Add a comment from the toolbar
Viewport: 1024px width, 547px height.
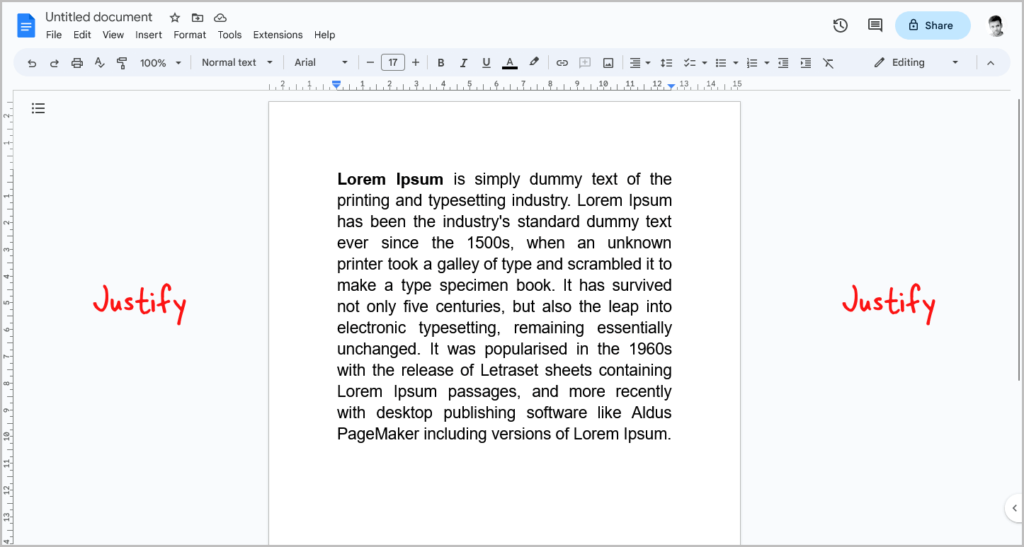pos(585,63)
